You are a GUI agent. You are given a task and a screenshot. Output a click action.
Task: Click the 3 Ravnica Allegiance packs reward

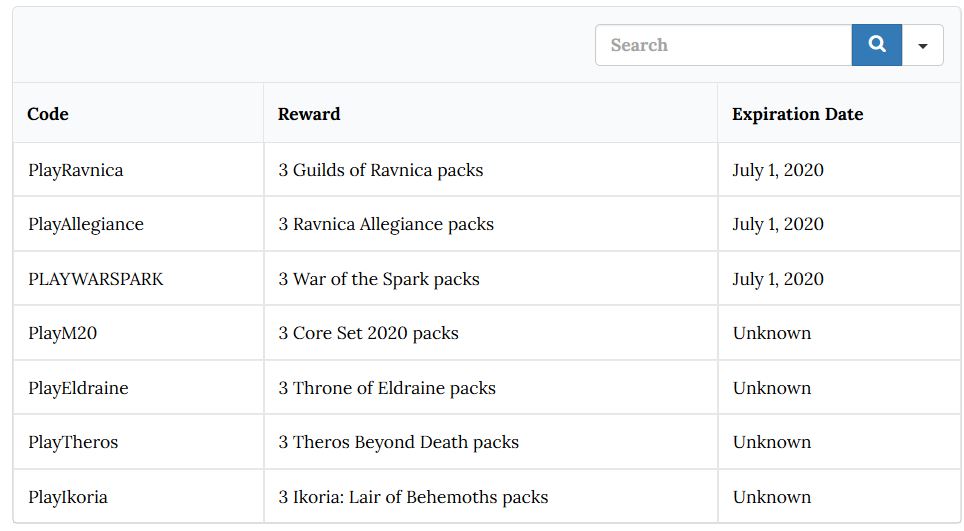[386, 224]
